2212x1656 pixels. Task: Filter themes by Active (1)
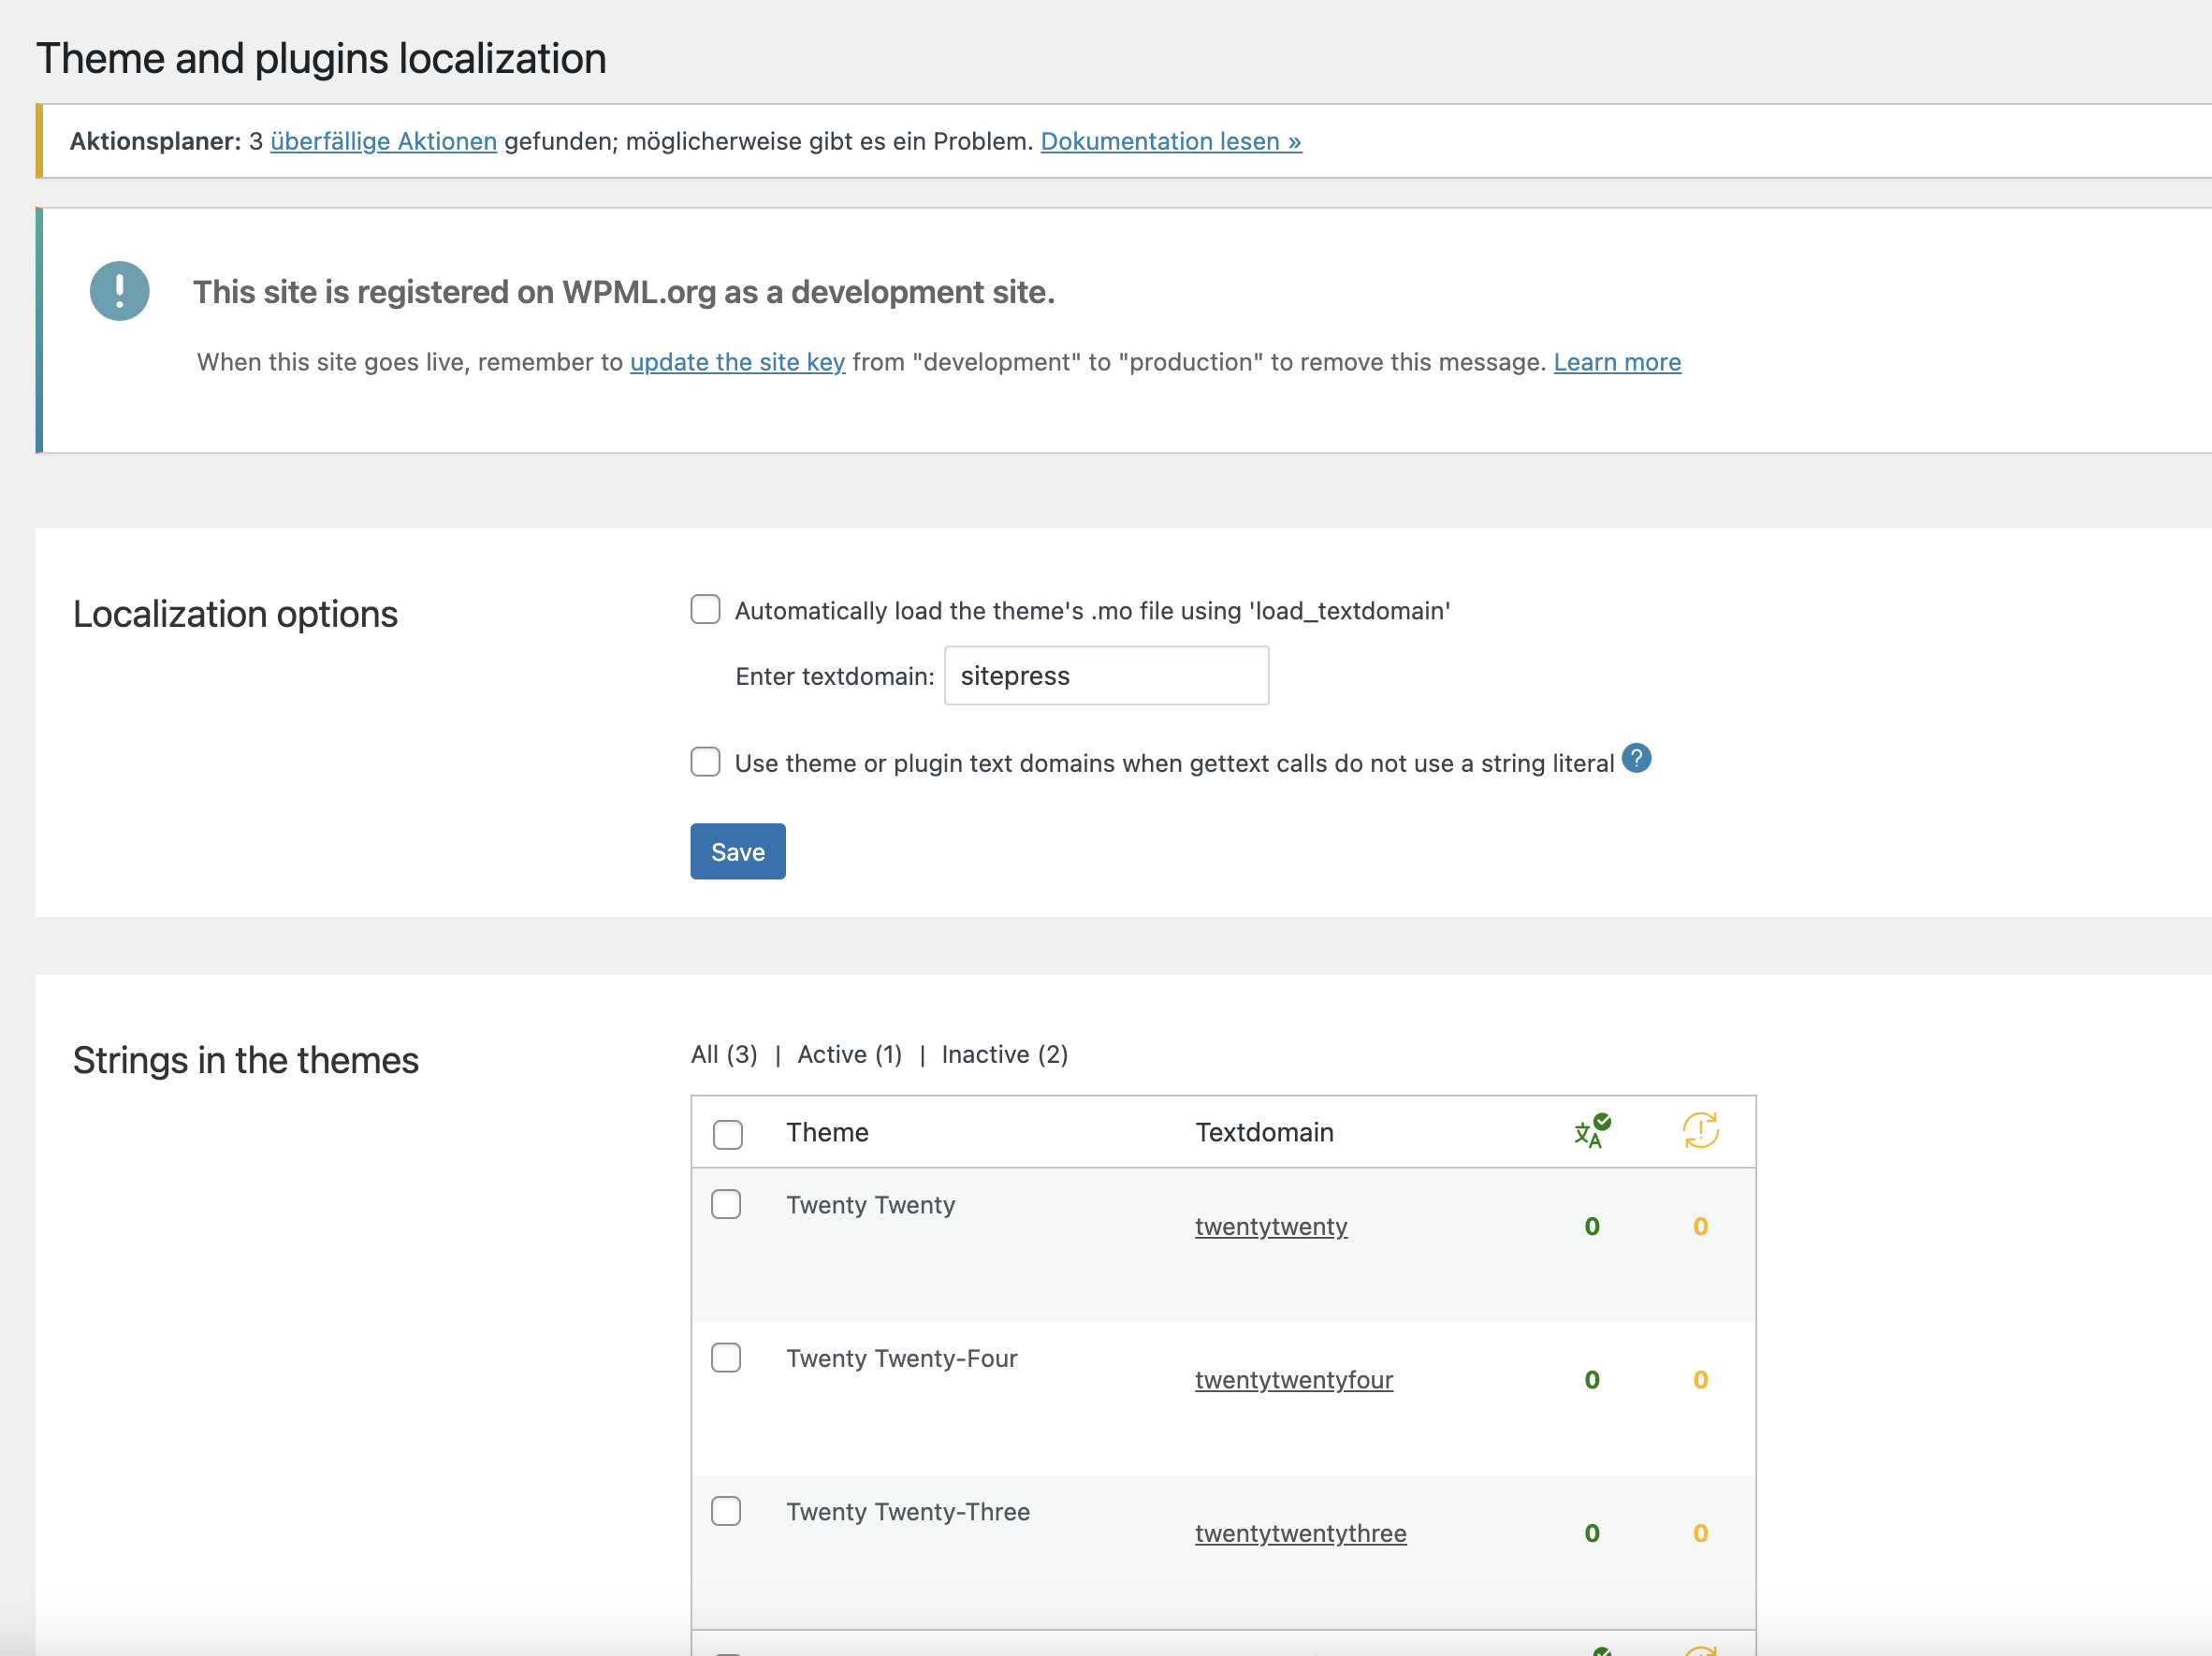849,1054
